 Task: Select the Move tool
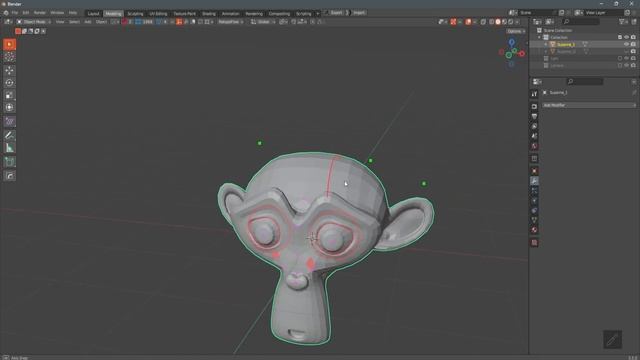click(x=9, y=71)
